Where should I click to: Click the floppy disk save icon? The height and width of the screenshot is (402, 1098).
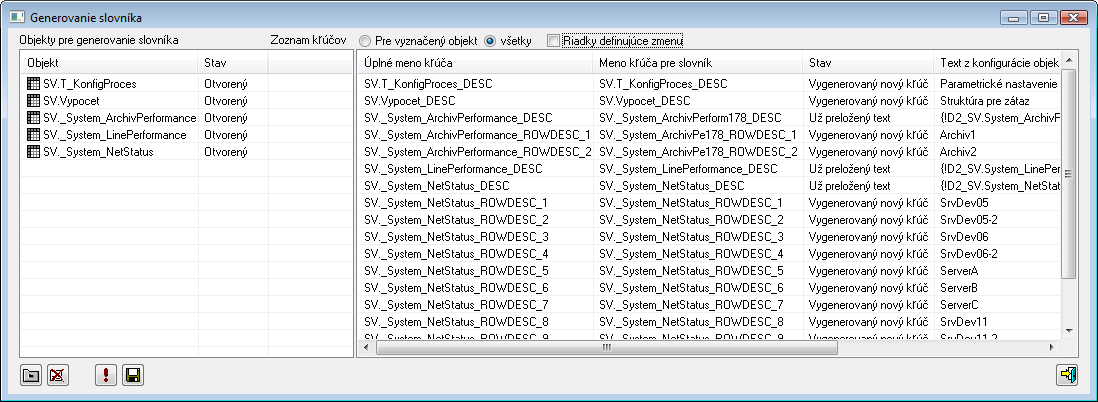pos(131,375)
